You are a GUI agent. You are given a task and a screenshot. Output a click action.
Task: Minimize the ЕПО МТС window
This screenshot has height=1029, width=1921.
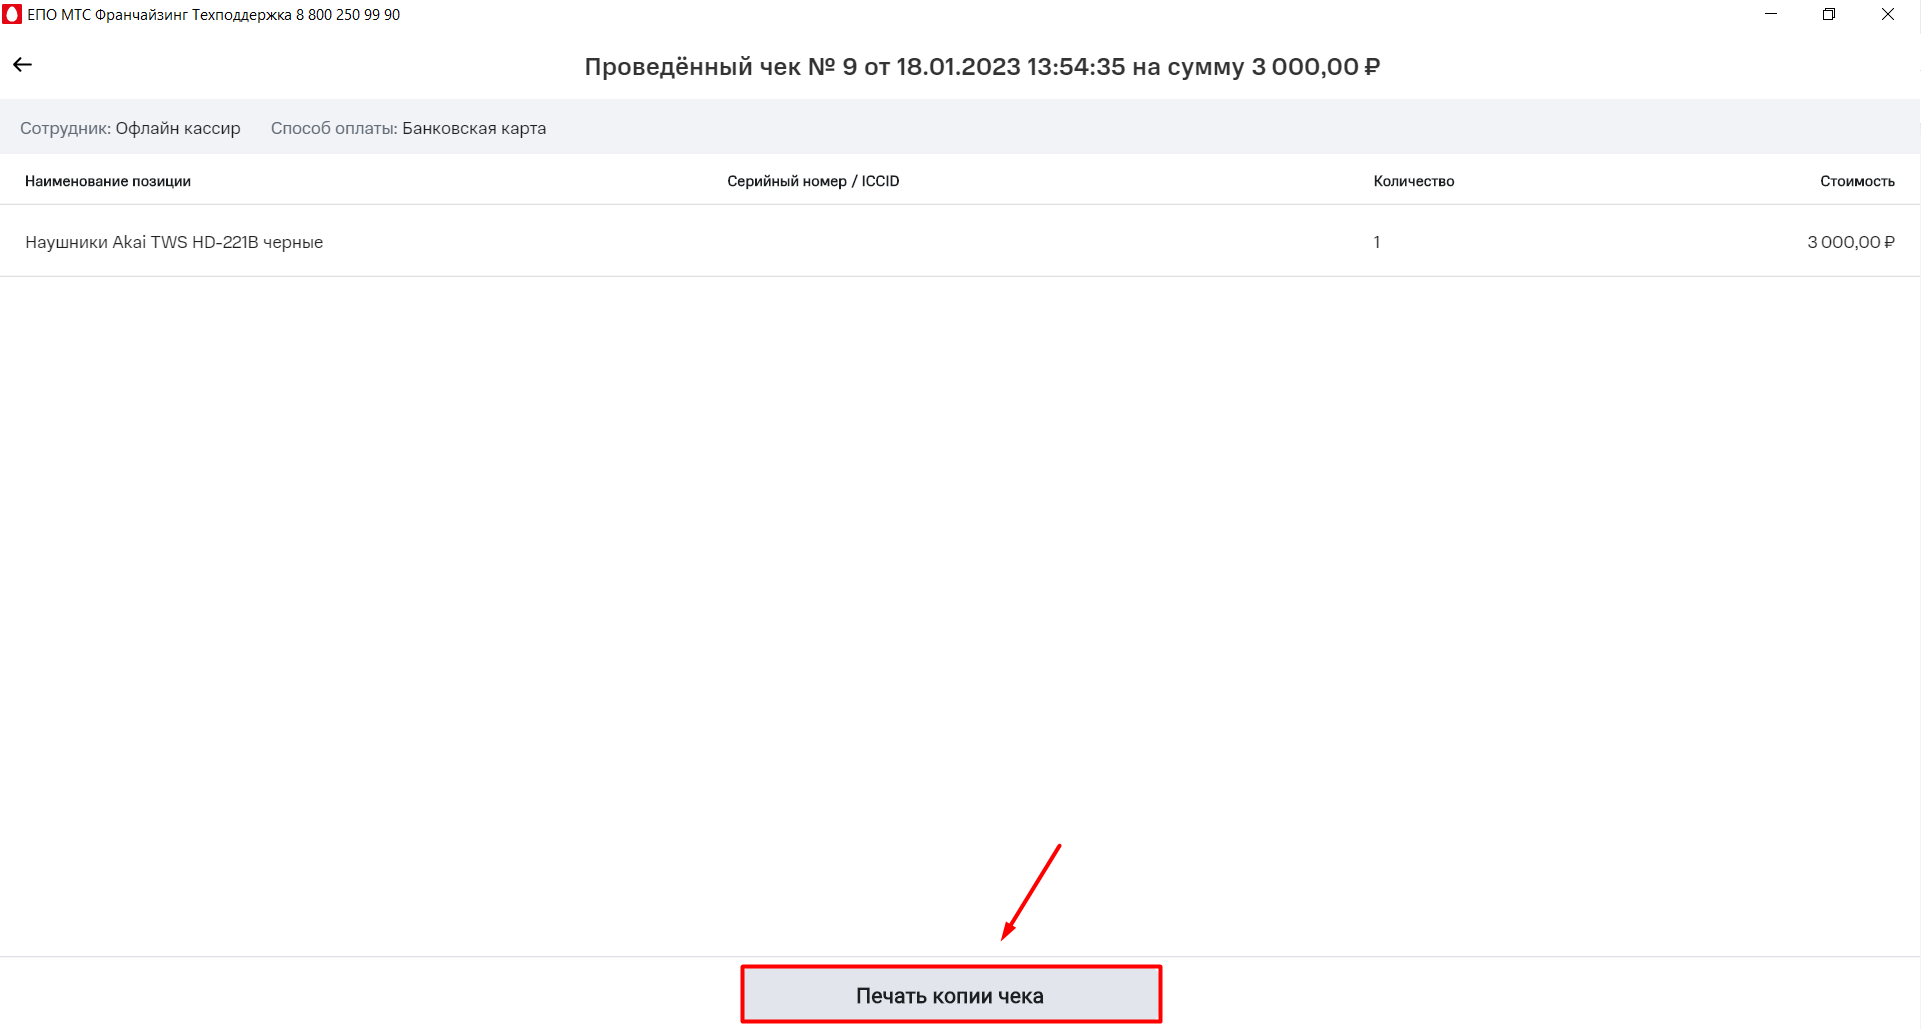[x=1771, y=15]
